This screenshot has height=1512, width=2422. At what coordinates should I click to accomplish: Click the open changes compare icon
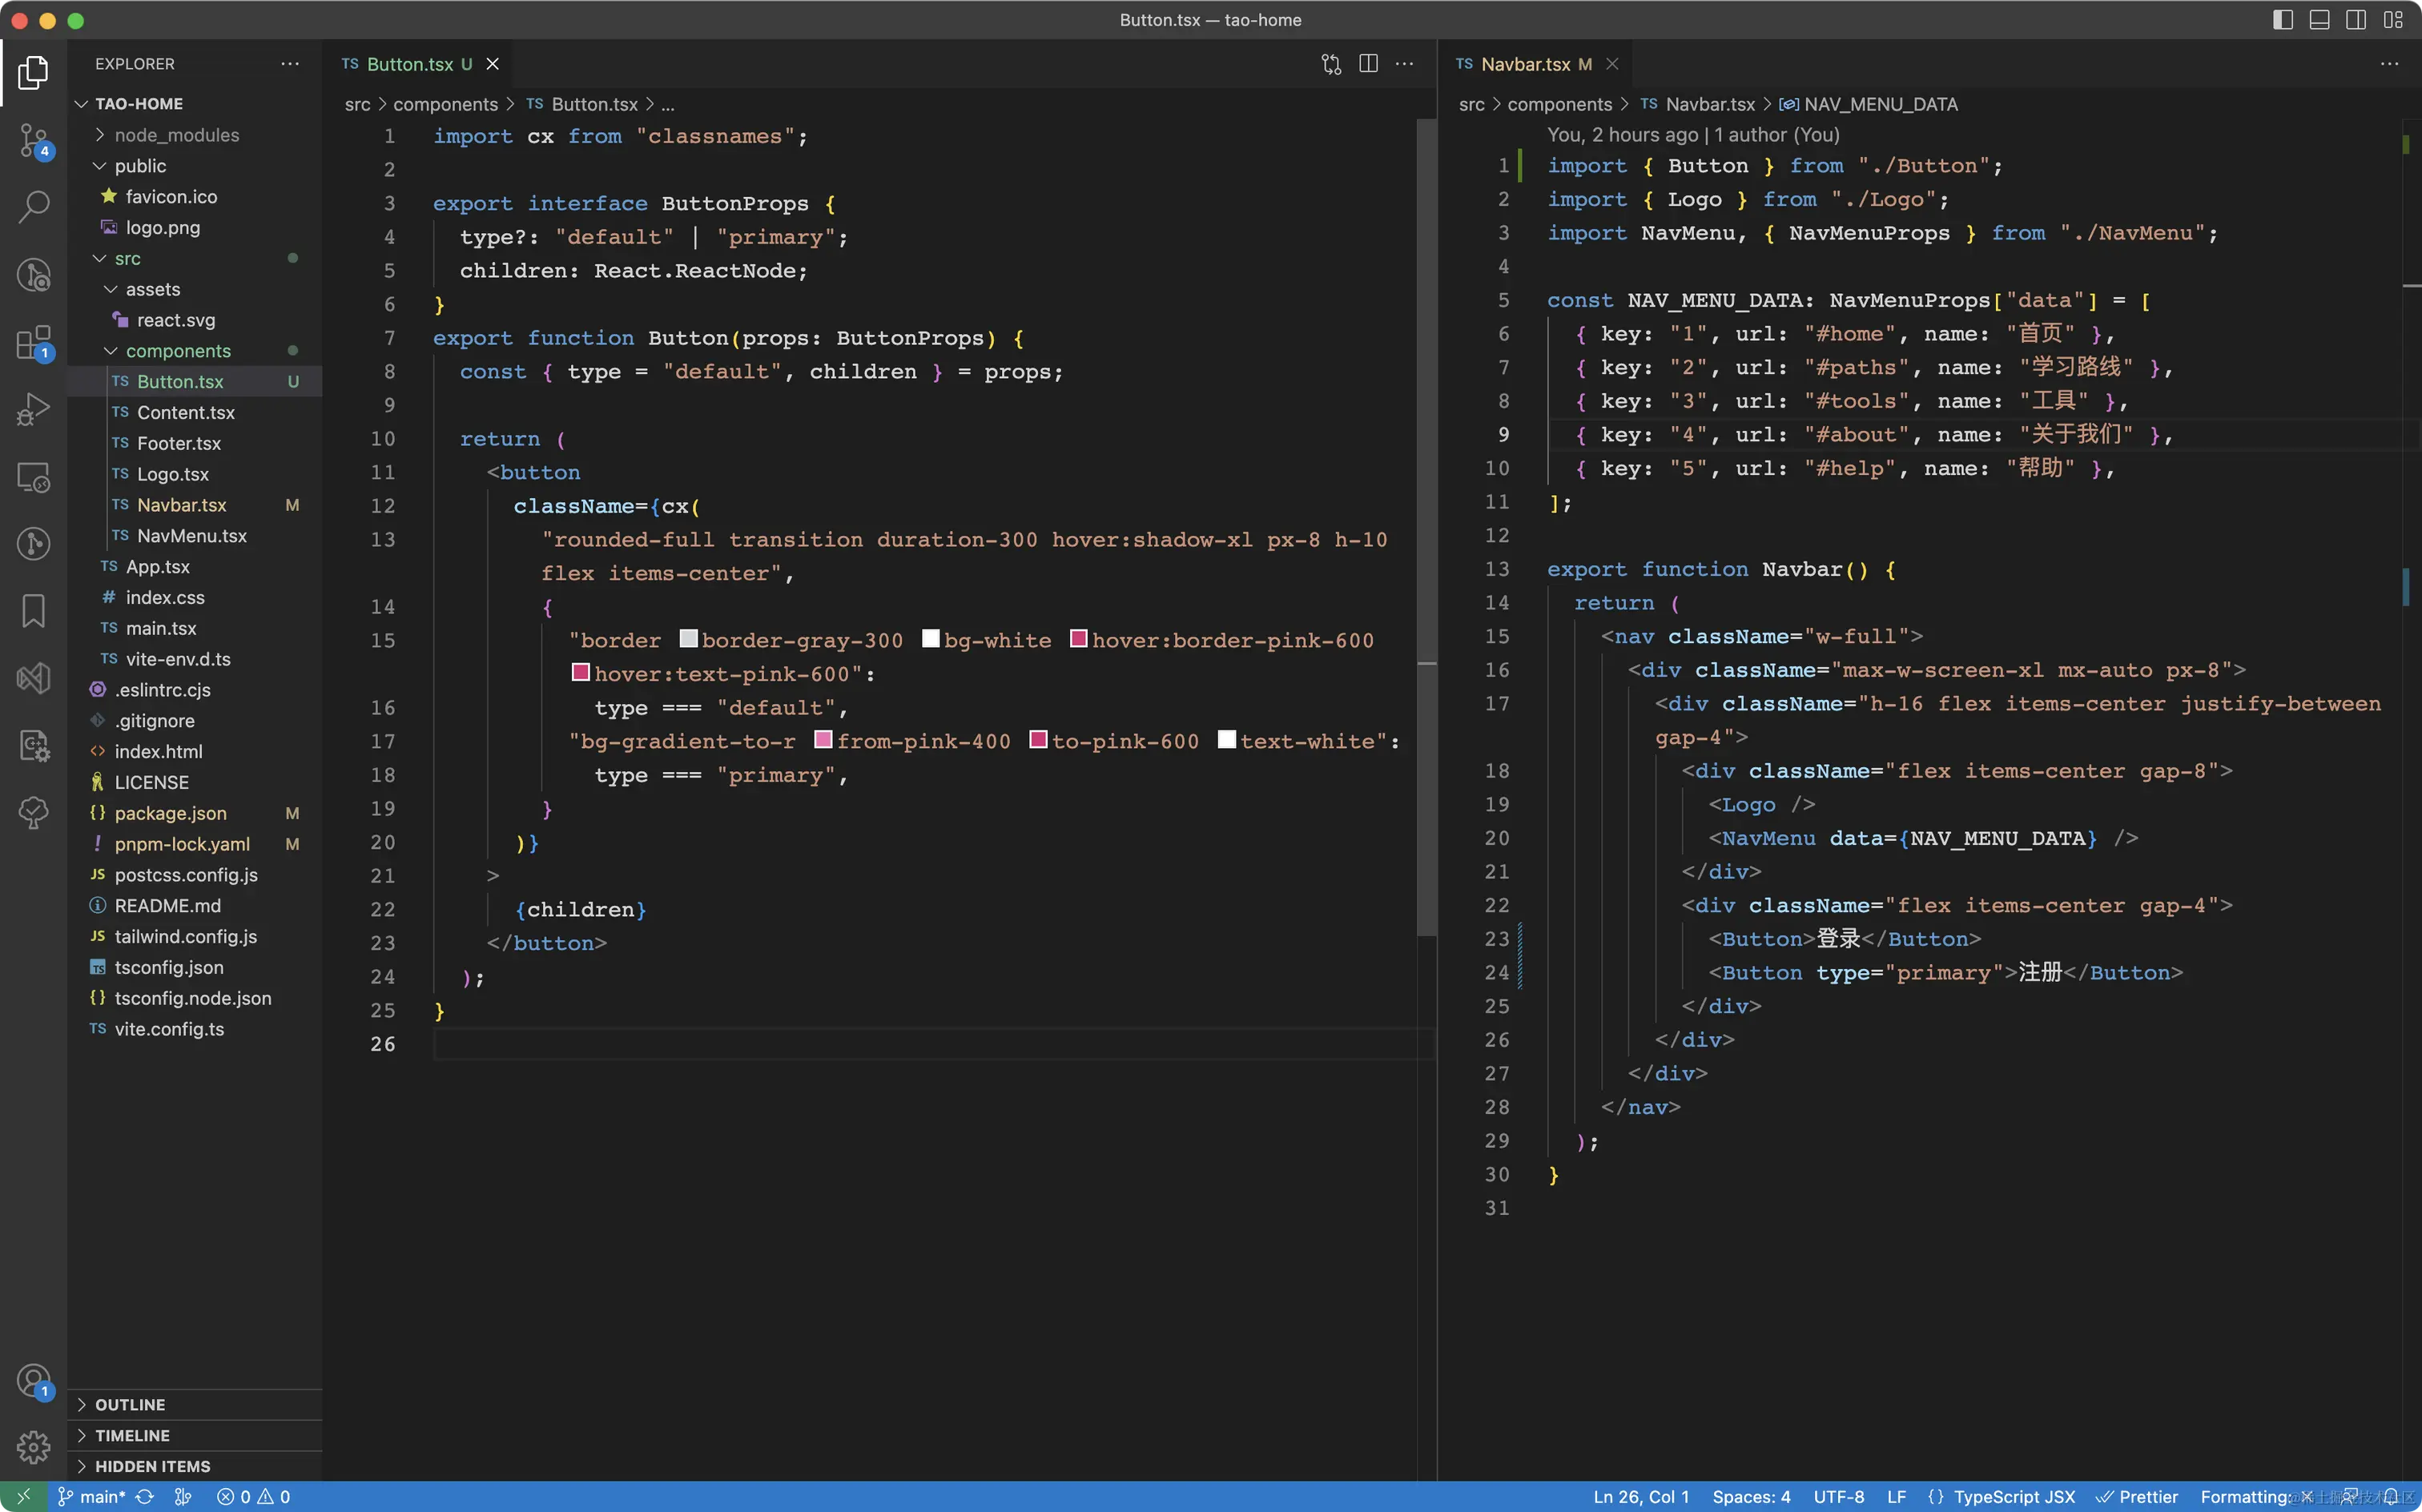(1330, 64)
